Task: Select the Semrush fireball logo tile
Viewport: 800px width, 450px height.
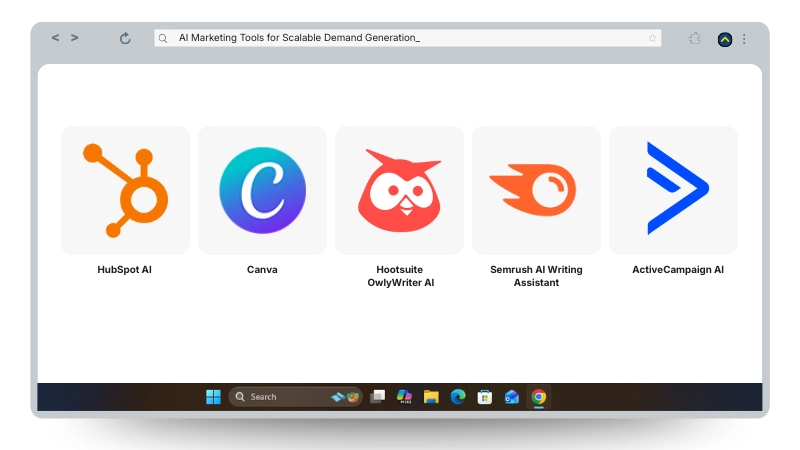Action: click(536, 190)
